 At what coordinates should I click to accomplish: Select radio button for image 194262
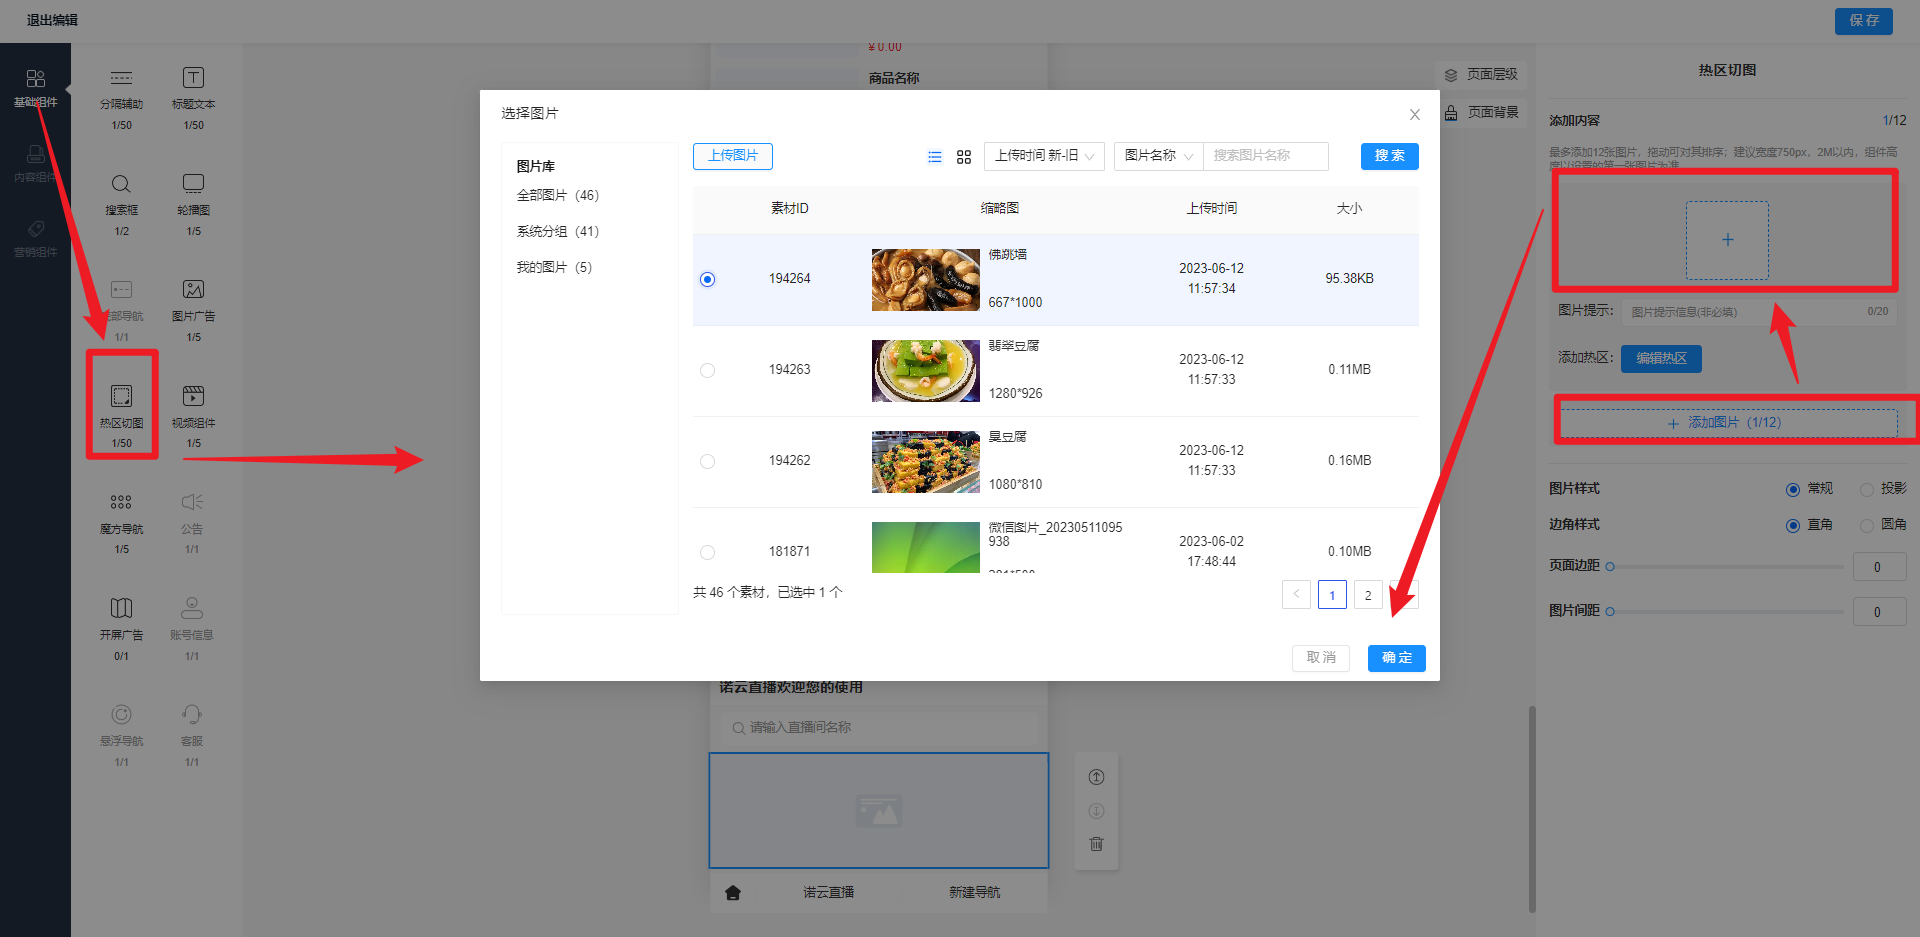coord(708,461)
